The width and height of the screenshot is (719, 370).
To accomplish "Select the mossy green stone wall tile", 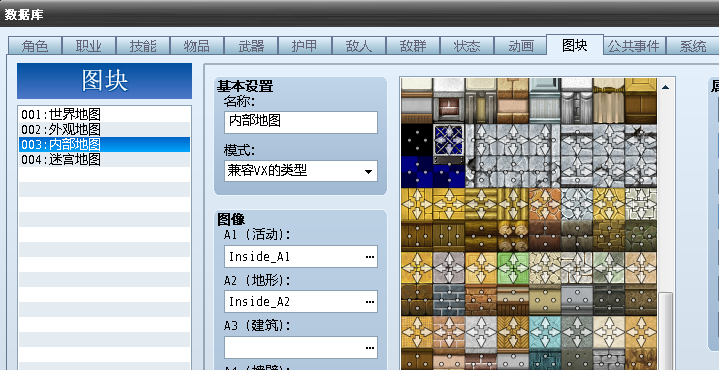I will coord(641,236).
